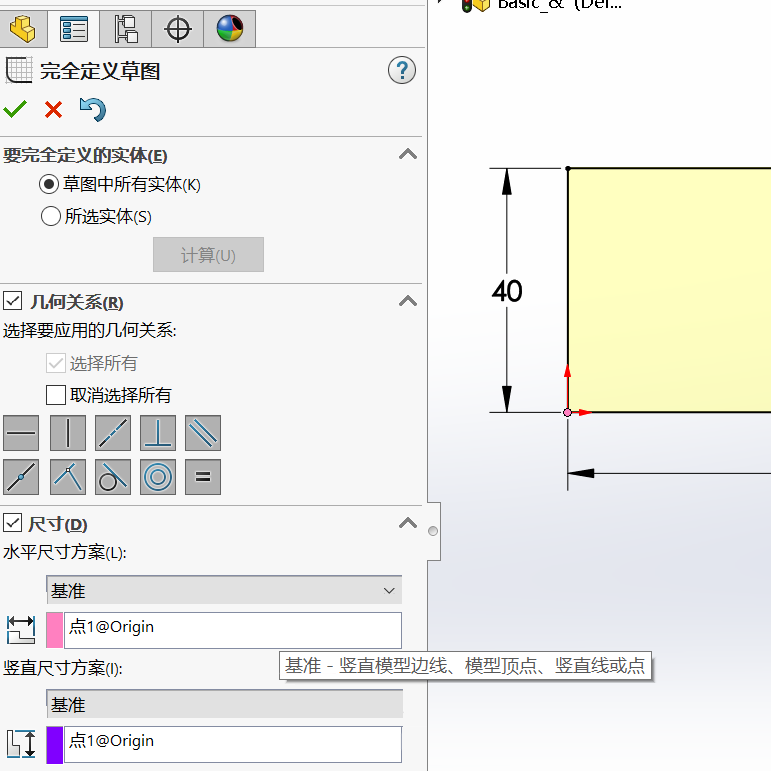Select the 所选实体 radio button
771x771 pixels.
coord(50,216)
